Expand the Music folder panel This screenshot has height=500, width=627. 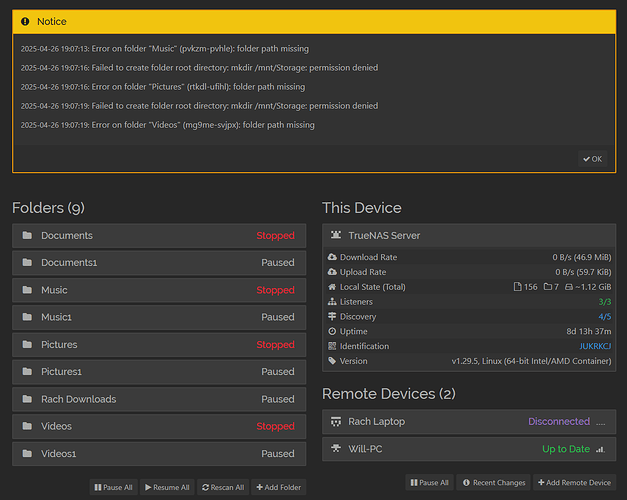click(x=159, y=290)
